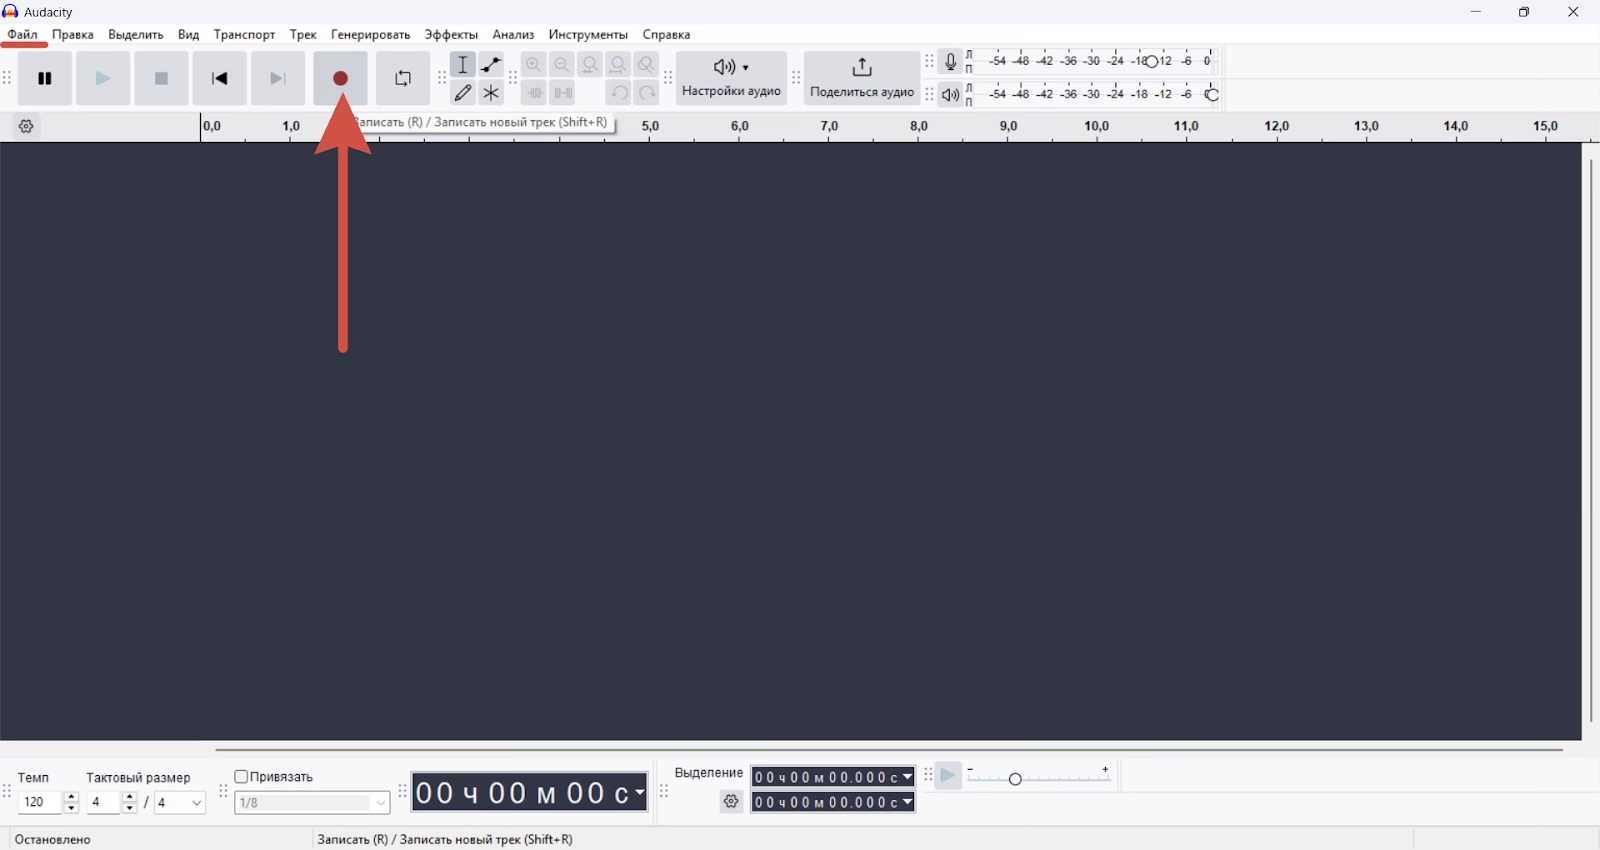Stop playback with the Stop button
Screen dimensions: 1600x850
(x=161, y=79)
